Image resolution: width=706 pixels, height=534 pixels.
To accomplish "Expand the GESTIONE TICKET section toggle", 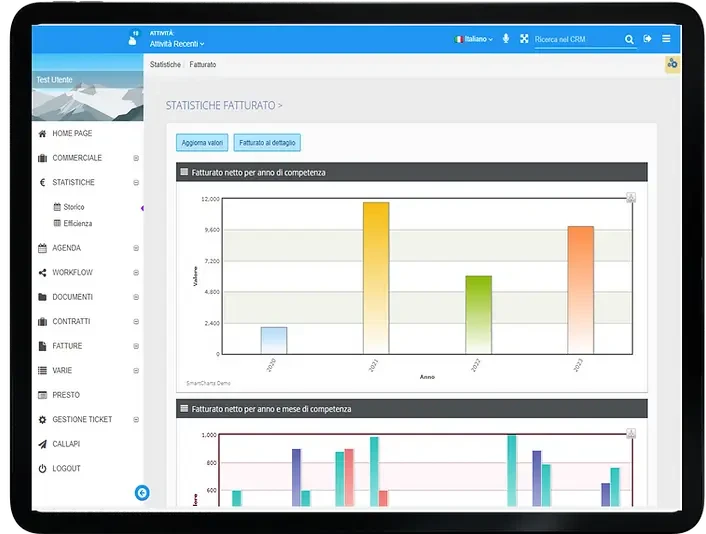I will pyautogui.click(x=136, y=420).
